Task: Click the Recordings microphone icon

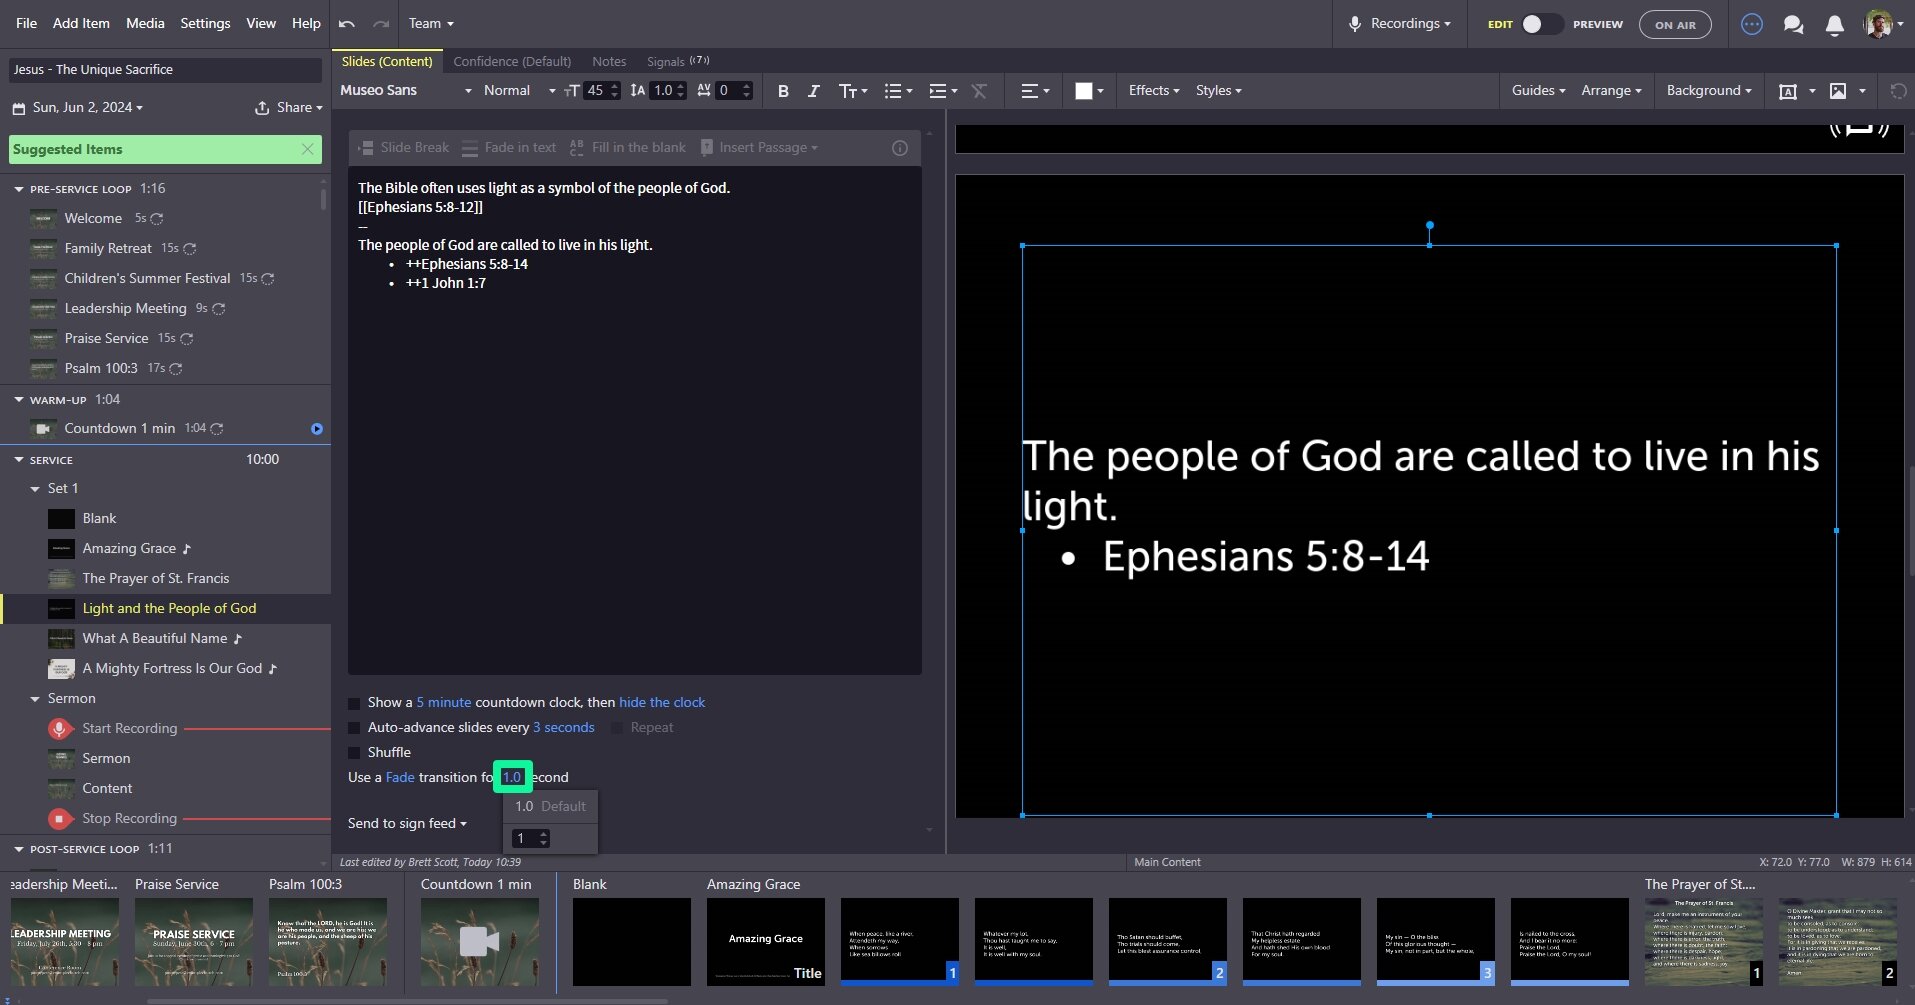Action: pos(1355,24)
